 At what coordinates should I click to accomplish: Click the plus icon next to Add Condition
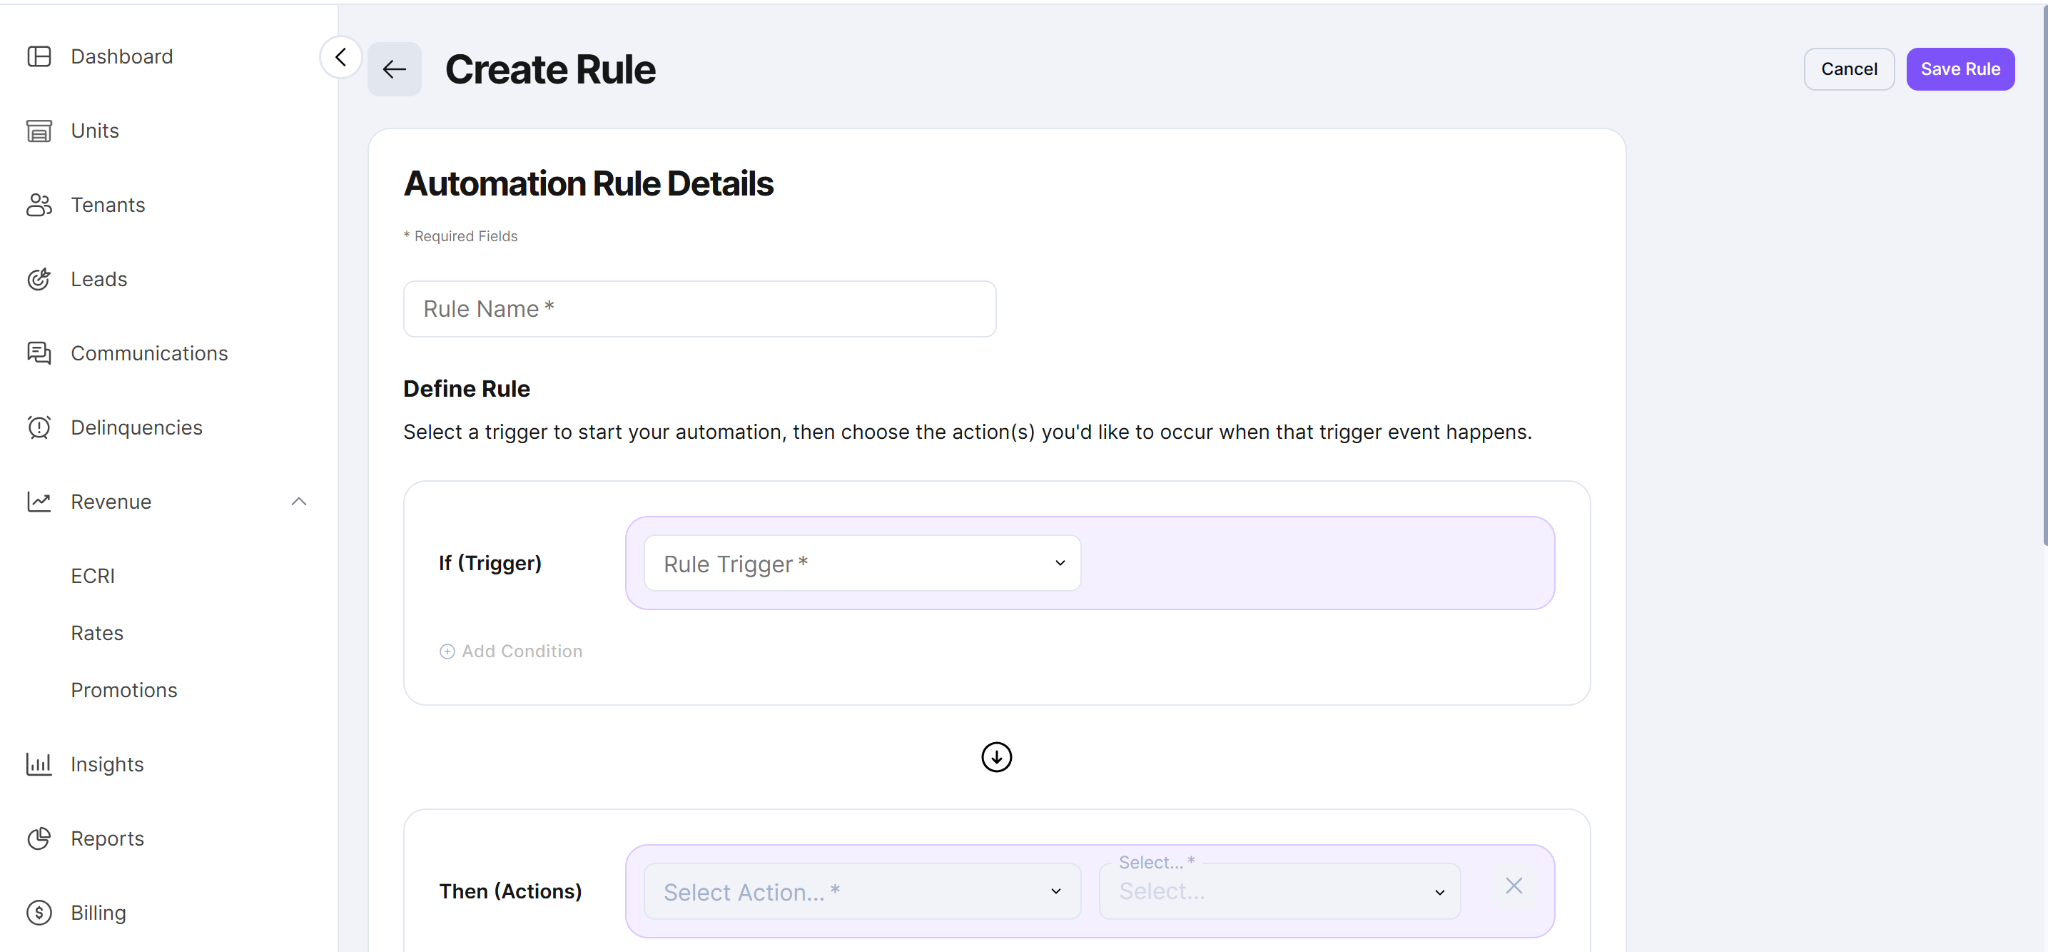click(x=447, y=651)
